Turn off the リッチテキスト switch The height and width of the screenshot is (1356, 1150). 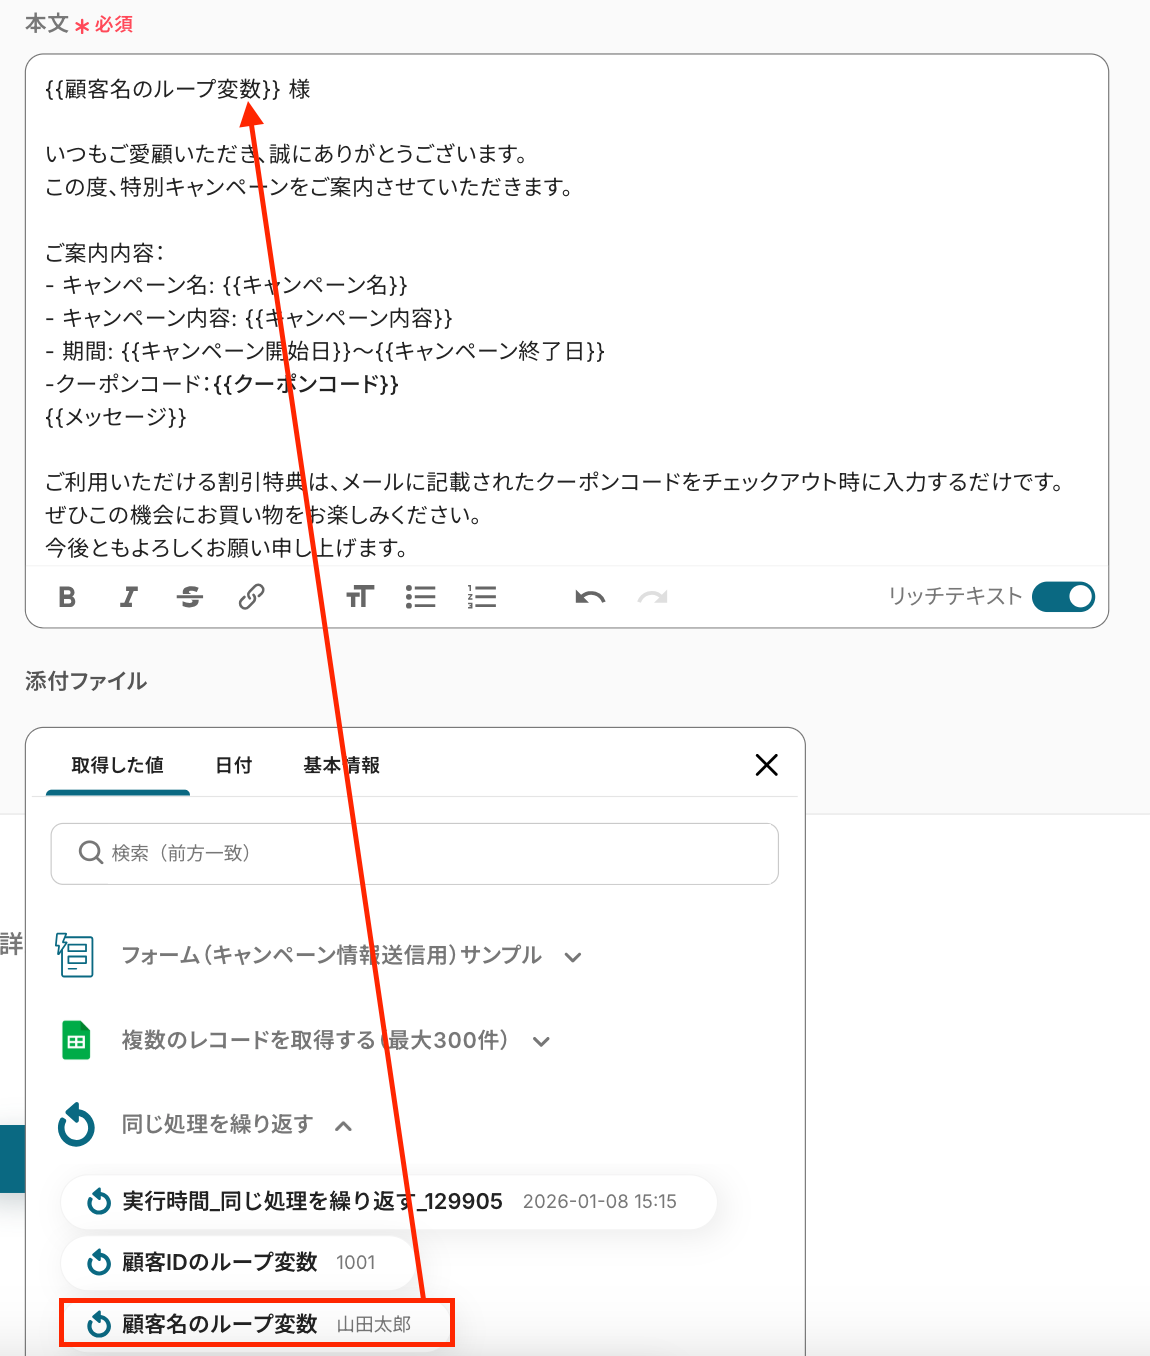pos(1063,596)
